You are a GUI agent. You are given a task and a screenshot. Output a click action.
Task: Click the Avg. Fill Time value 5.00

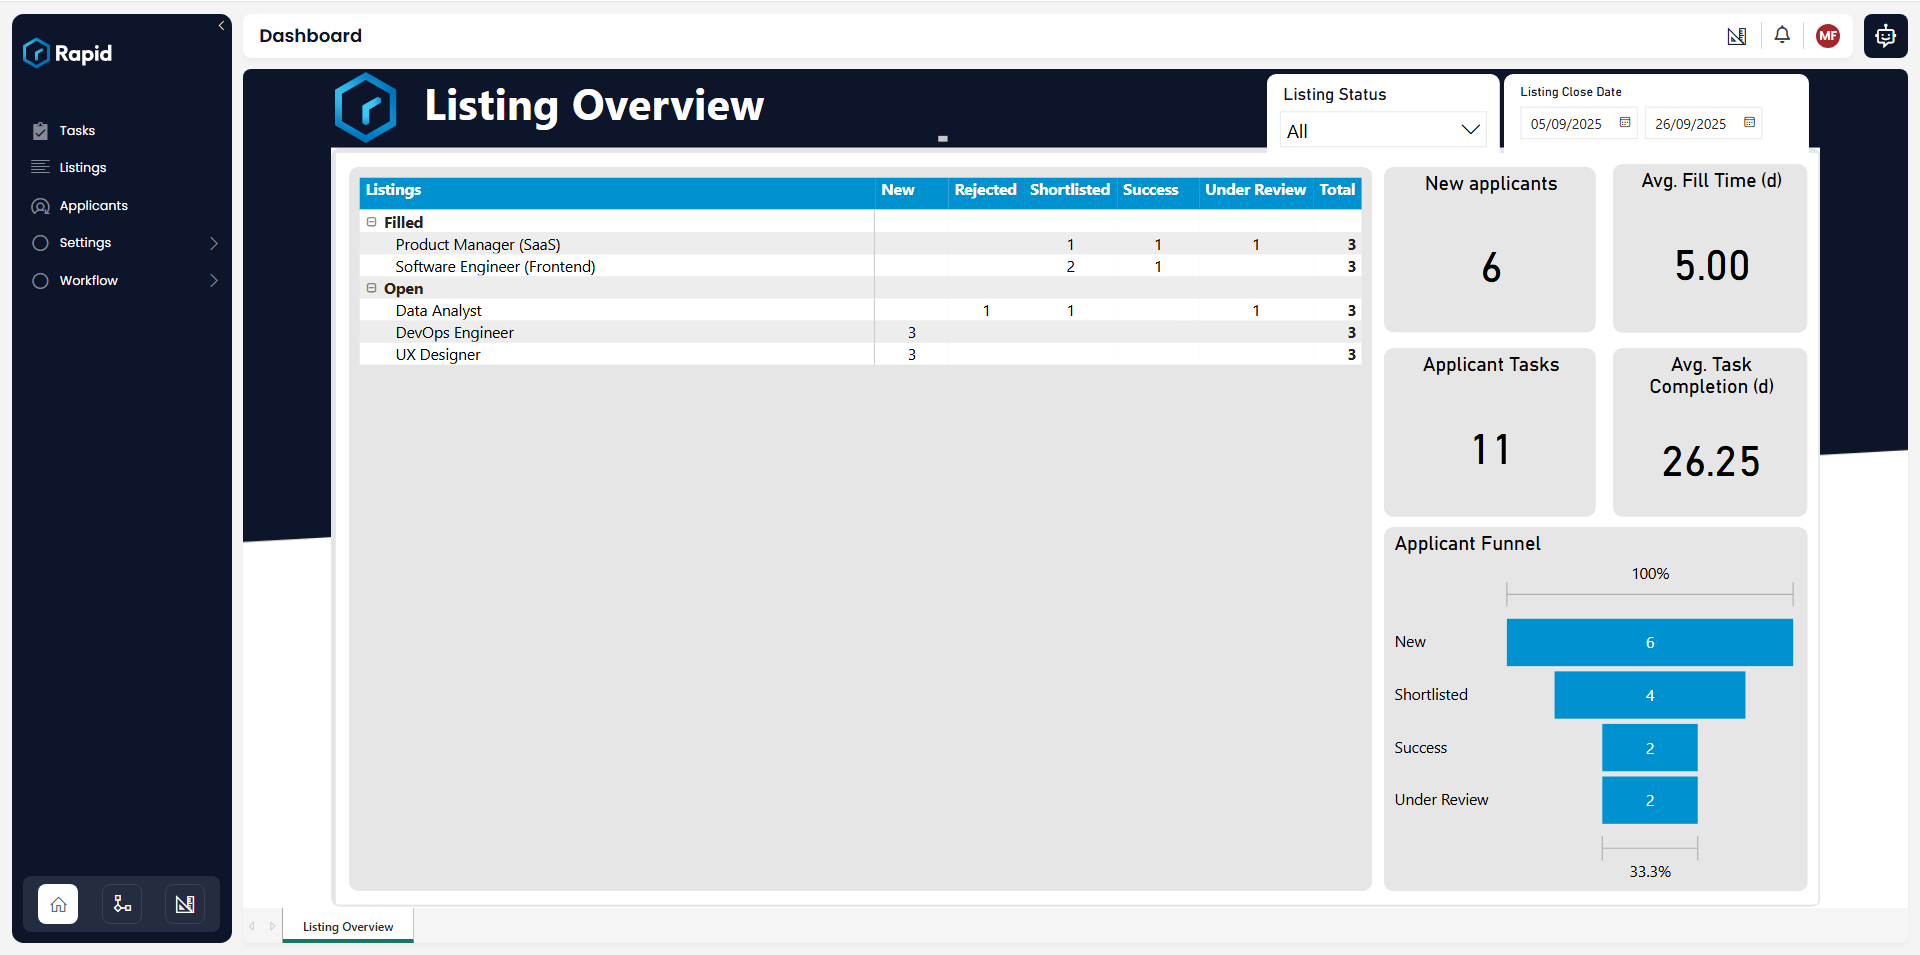pyautogui.click(x=1712, y=266)
